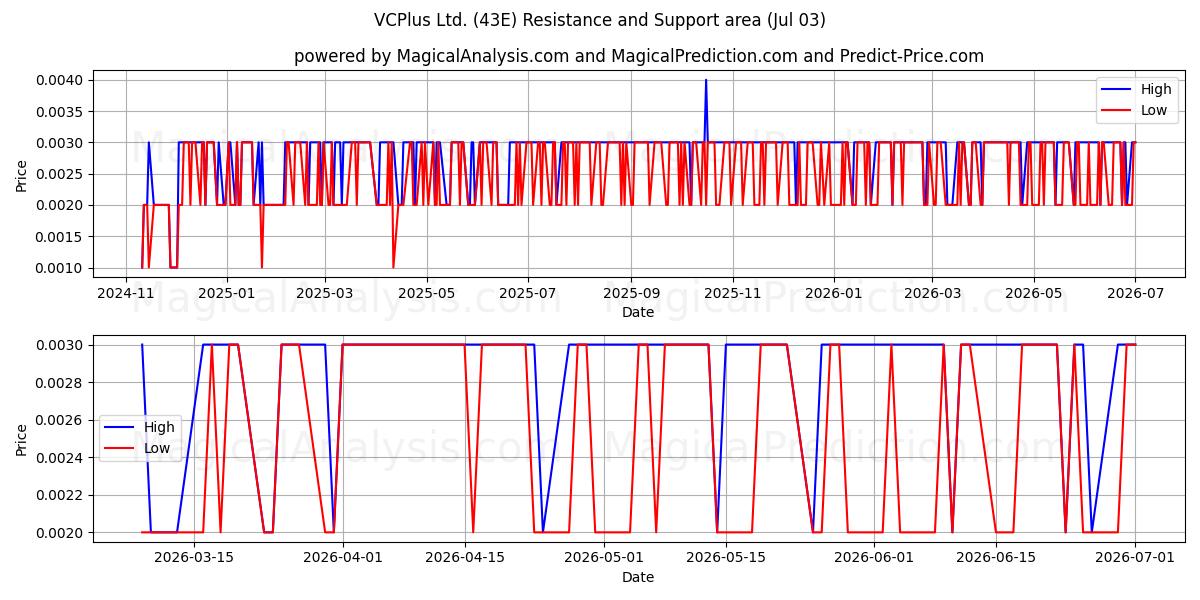Click the bottom chart y-axis value 0.0024
Viewport: 1200px width, 600px height.
(62, 458)
